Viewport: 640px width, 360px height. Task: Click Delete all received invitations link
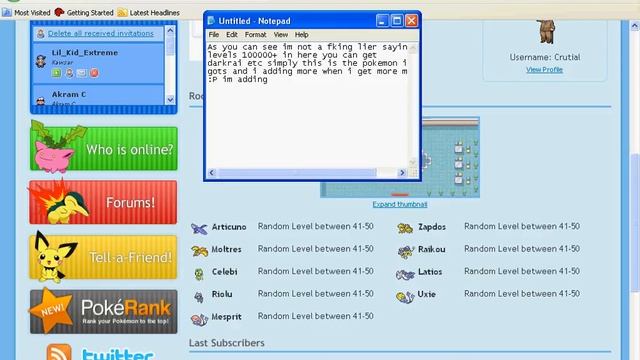tap(101, 33)
